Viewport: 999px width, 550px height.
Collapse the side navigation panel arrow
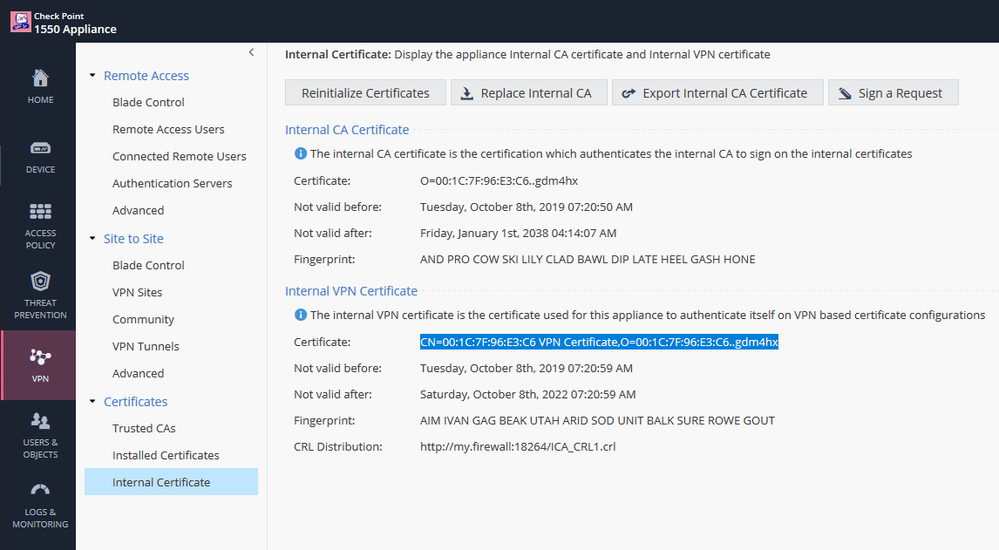tap(251, 52)
